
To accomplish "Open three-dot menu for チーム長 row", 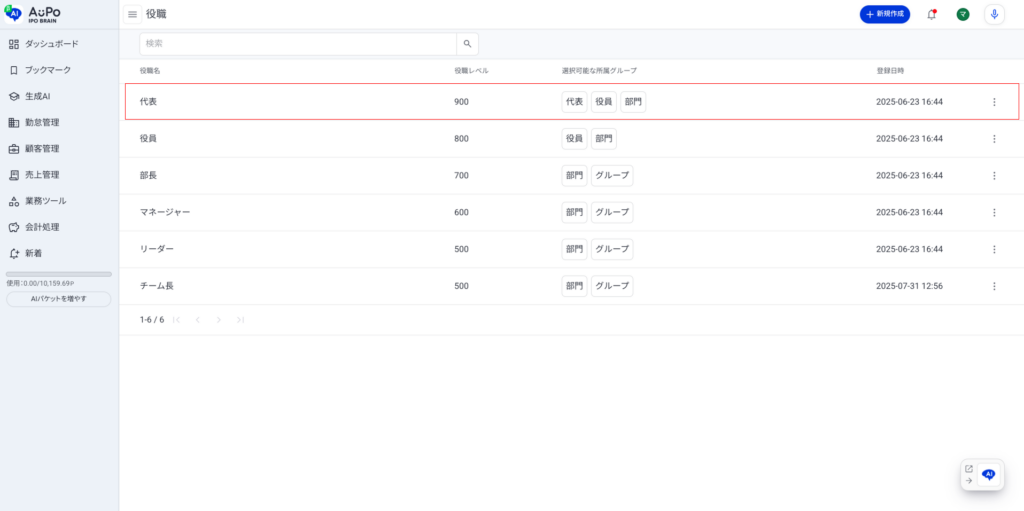I will tap(994, 286).
